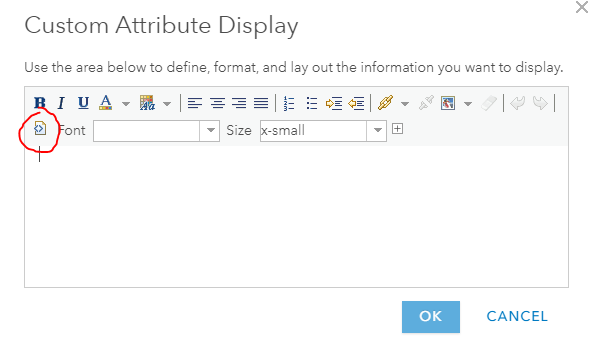Image resolution: width=594 pixels, height=362 pixels.
Task: Click the Size field showing x-small
Action: (313, 131)
